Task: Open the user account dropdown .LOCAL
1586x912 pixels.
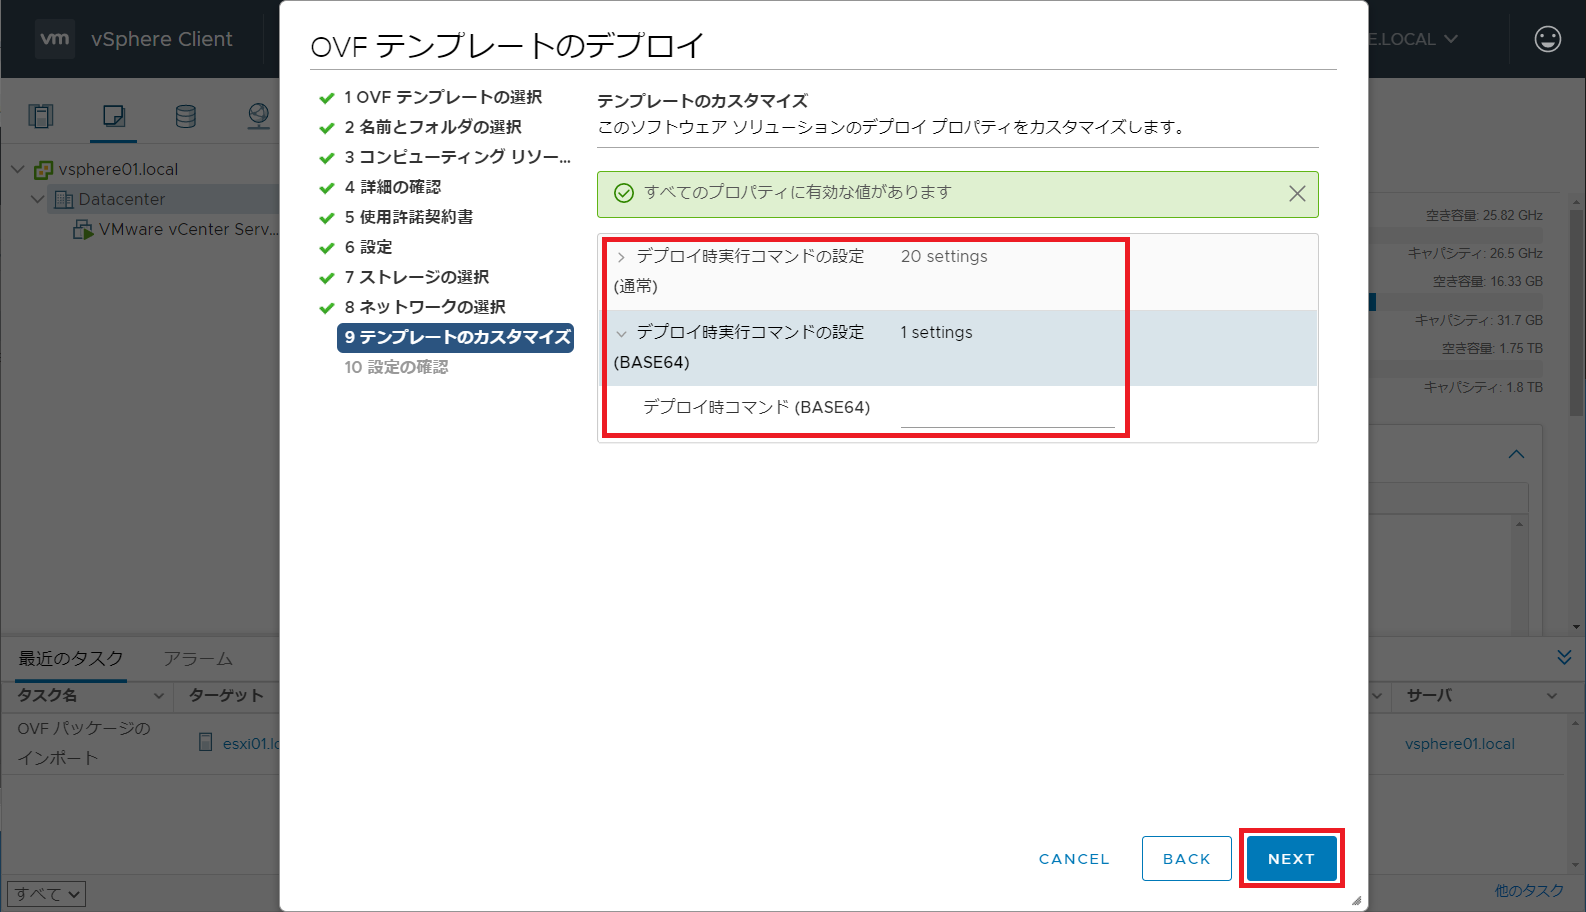Action: [x=1413, y=39]
